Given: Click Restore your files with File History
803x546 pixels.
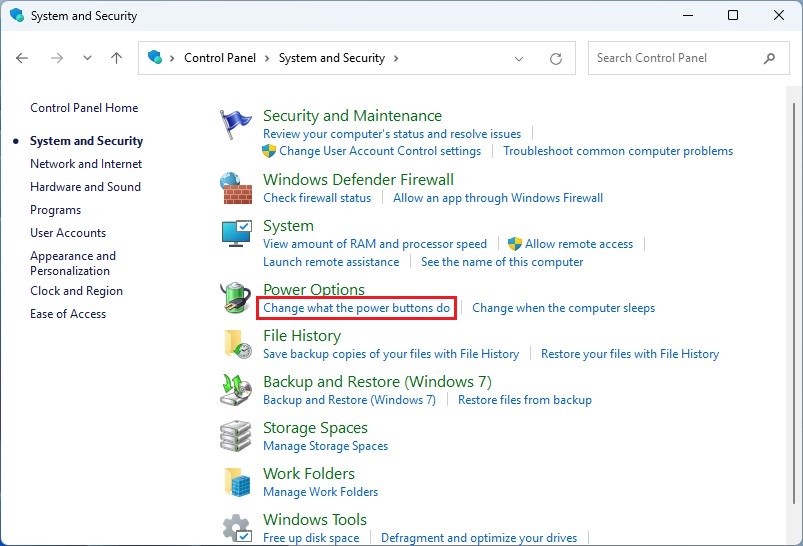Looking at the screenshot, I should [630, 354].
